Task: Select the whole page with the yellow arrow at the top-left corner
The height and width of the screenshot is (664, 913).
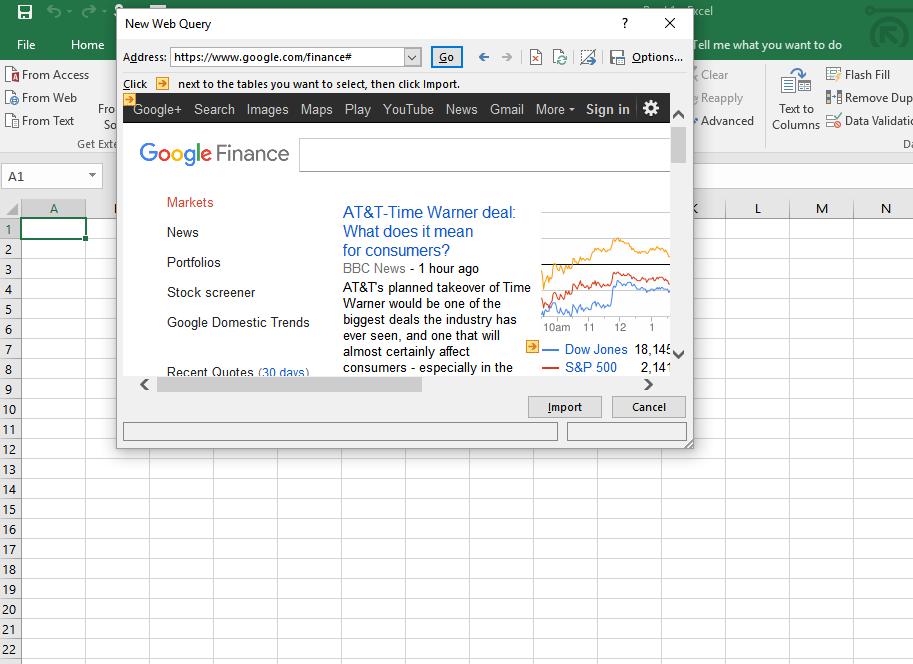Action: (x=129, y=99)
